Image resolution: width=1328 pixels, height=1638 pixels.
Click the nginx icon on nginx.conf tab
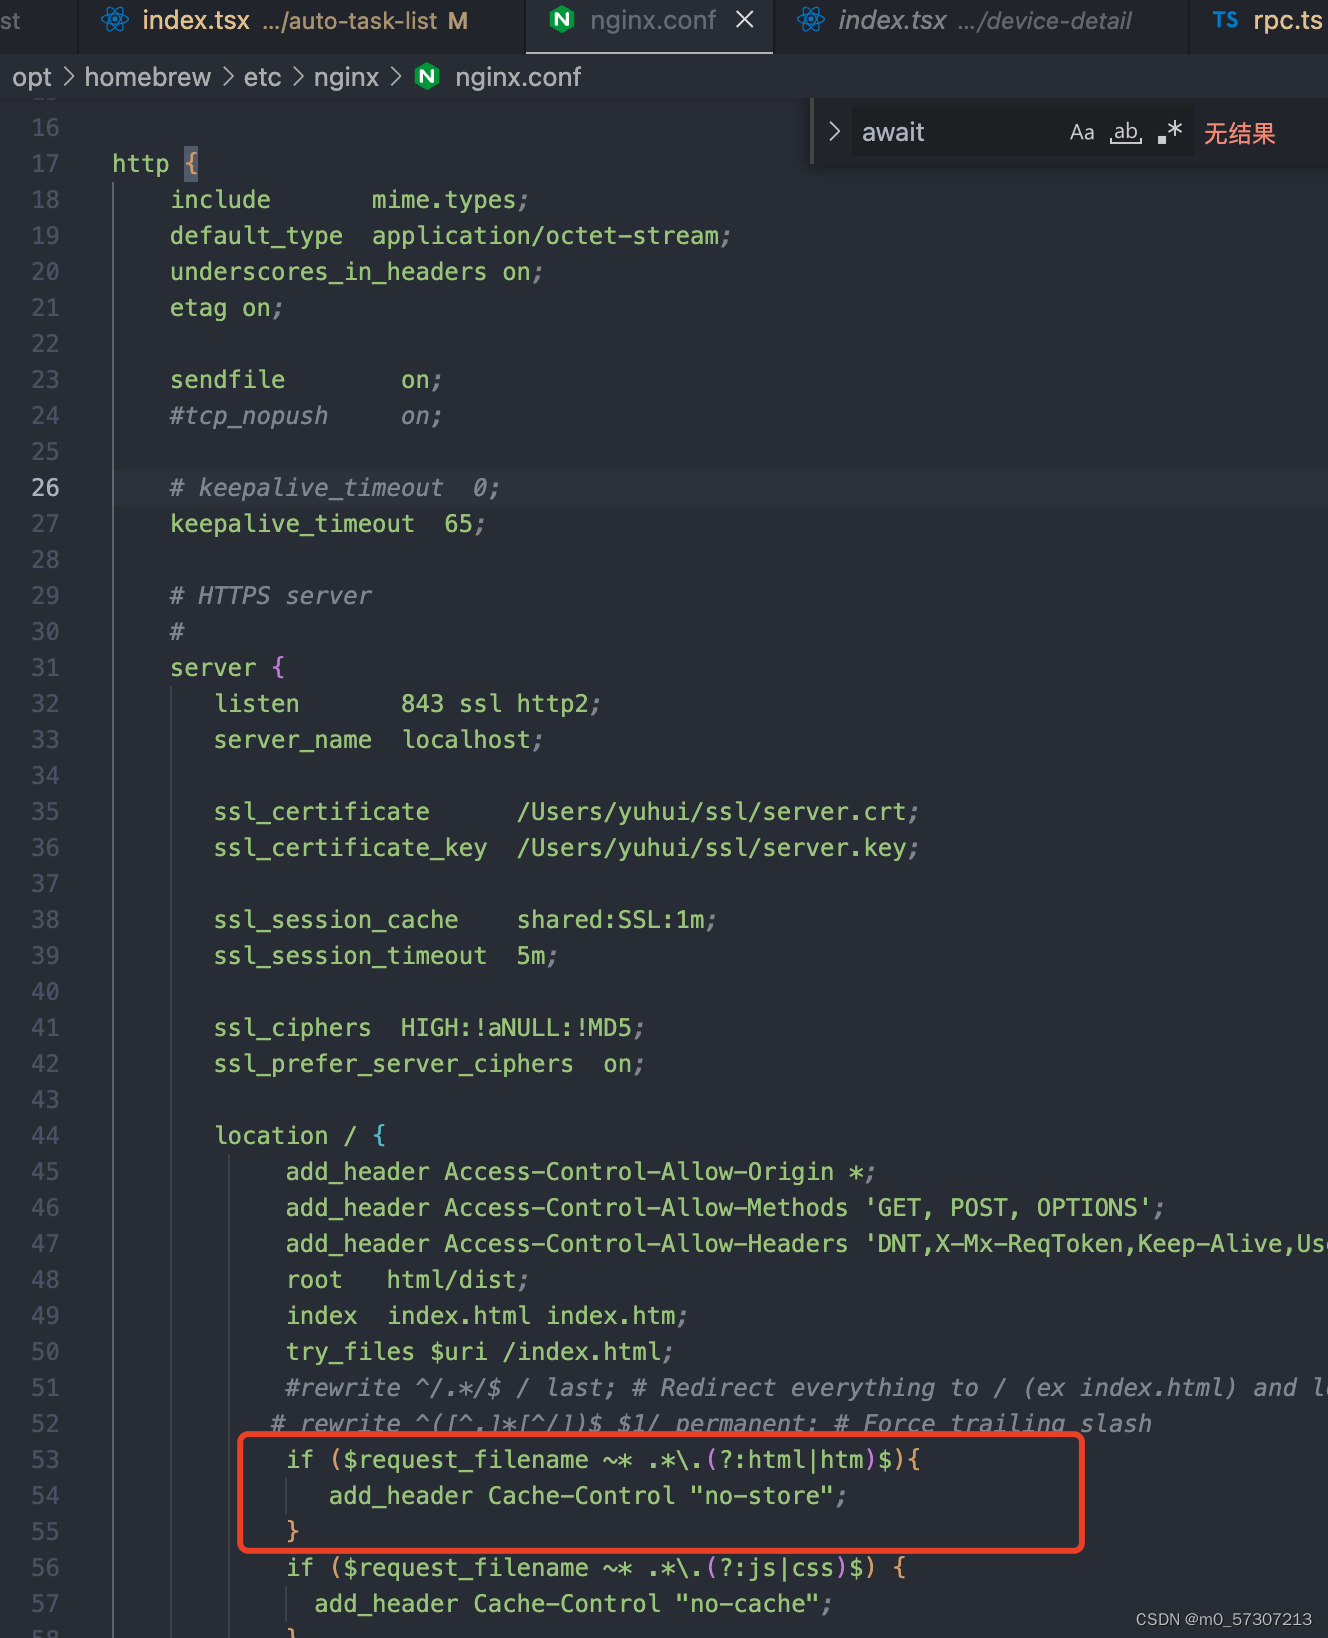click(562, 20)
